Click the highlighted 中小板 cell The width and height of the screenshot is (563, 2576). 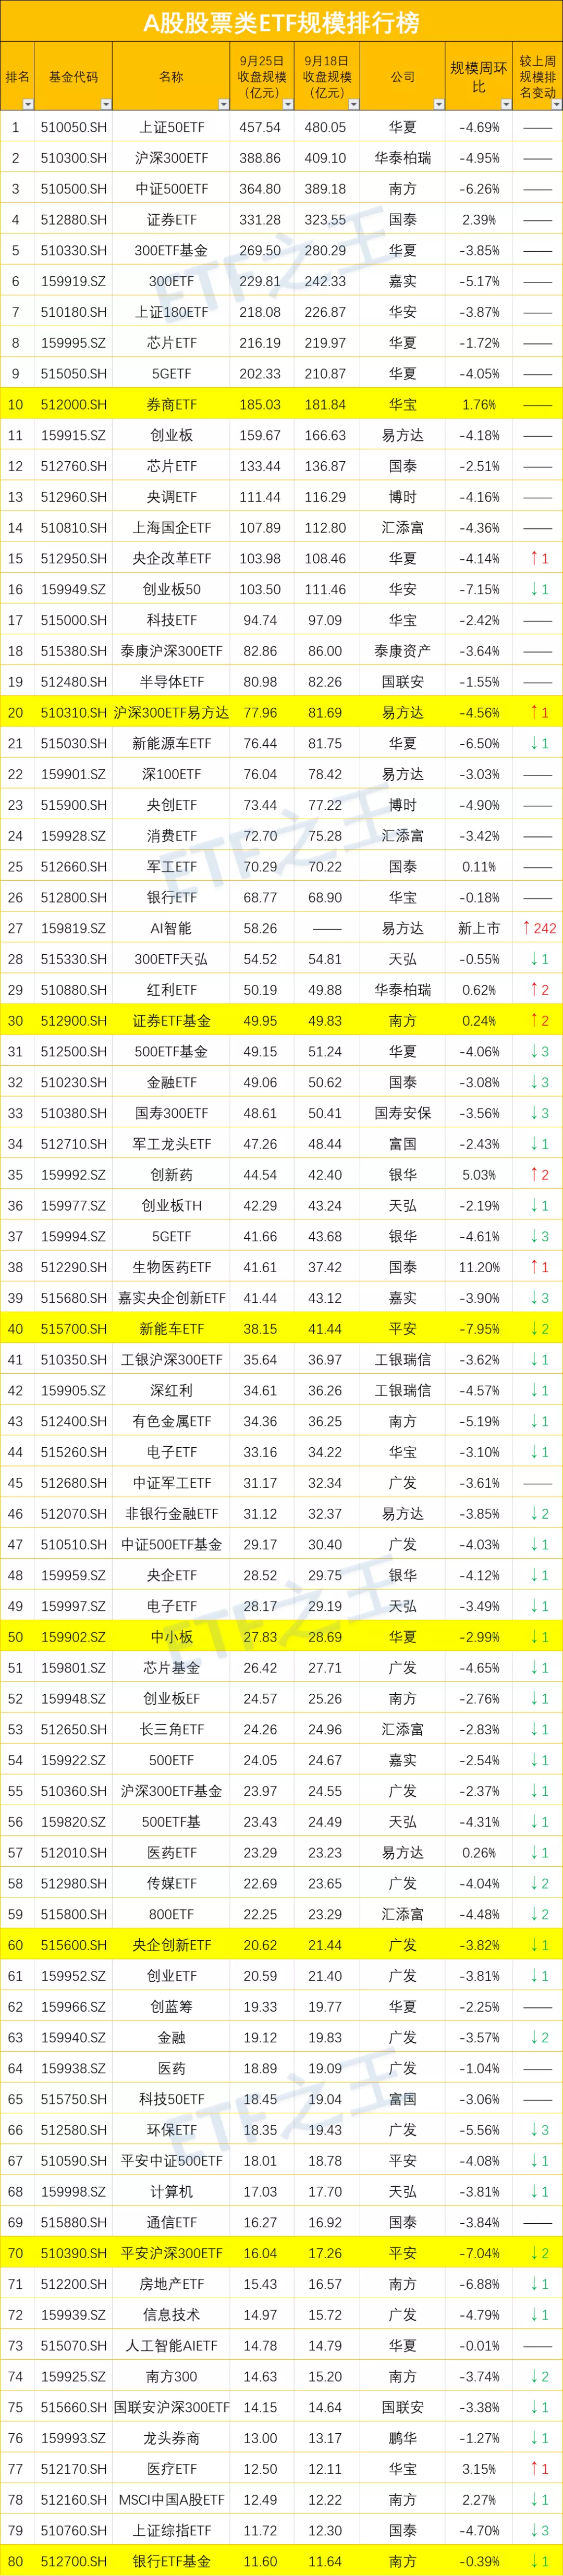171,1637
